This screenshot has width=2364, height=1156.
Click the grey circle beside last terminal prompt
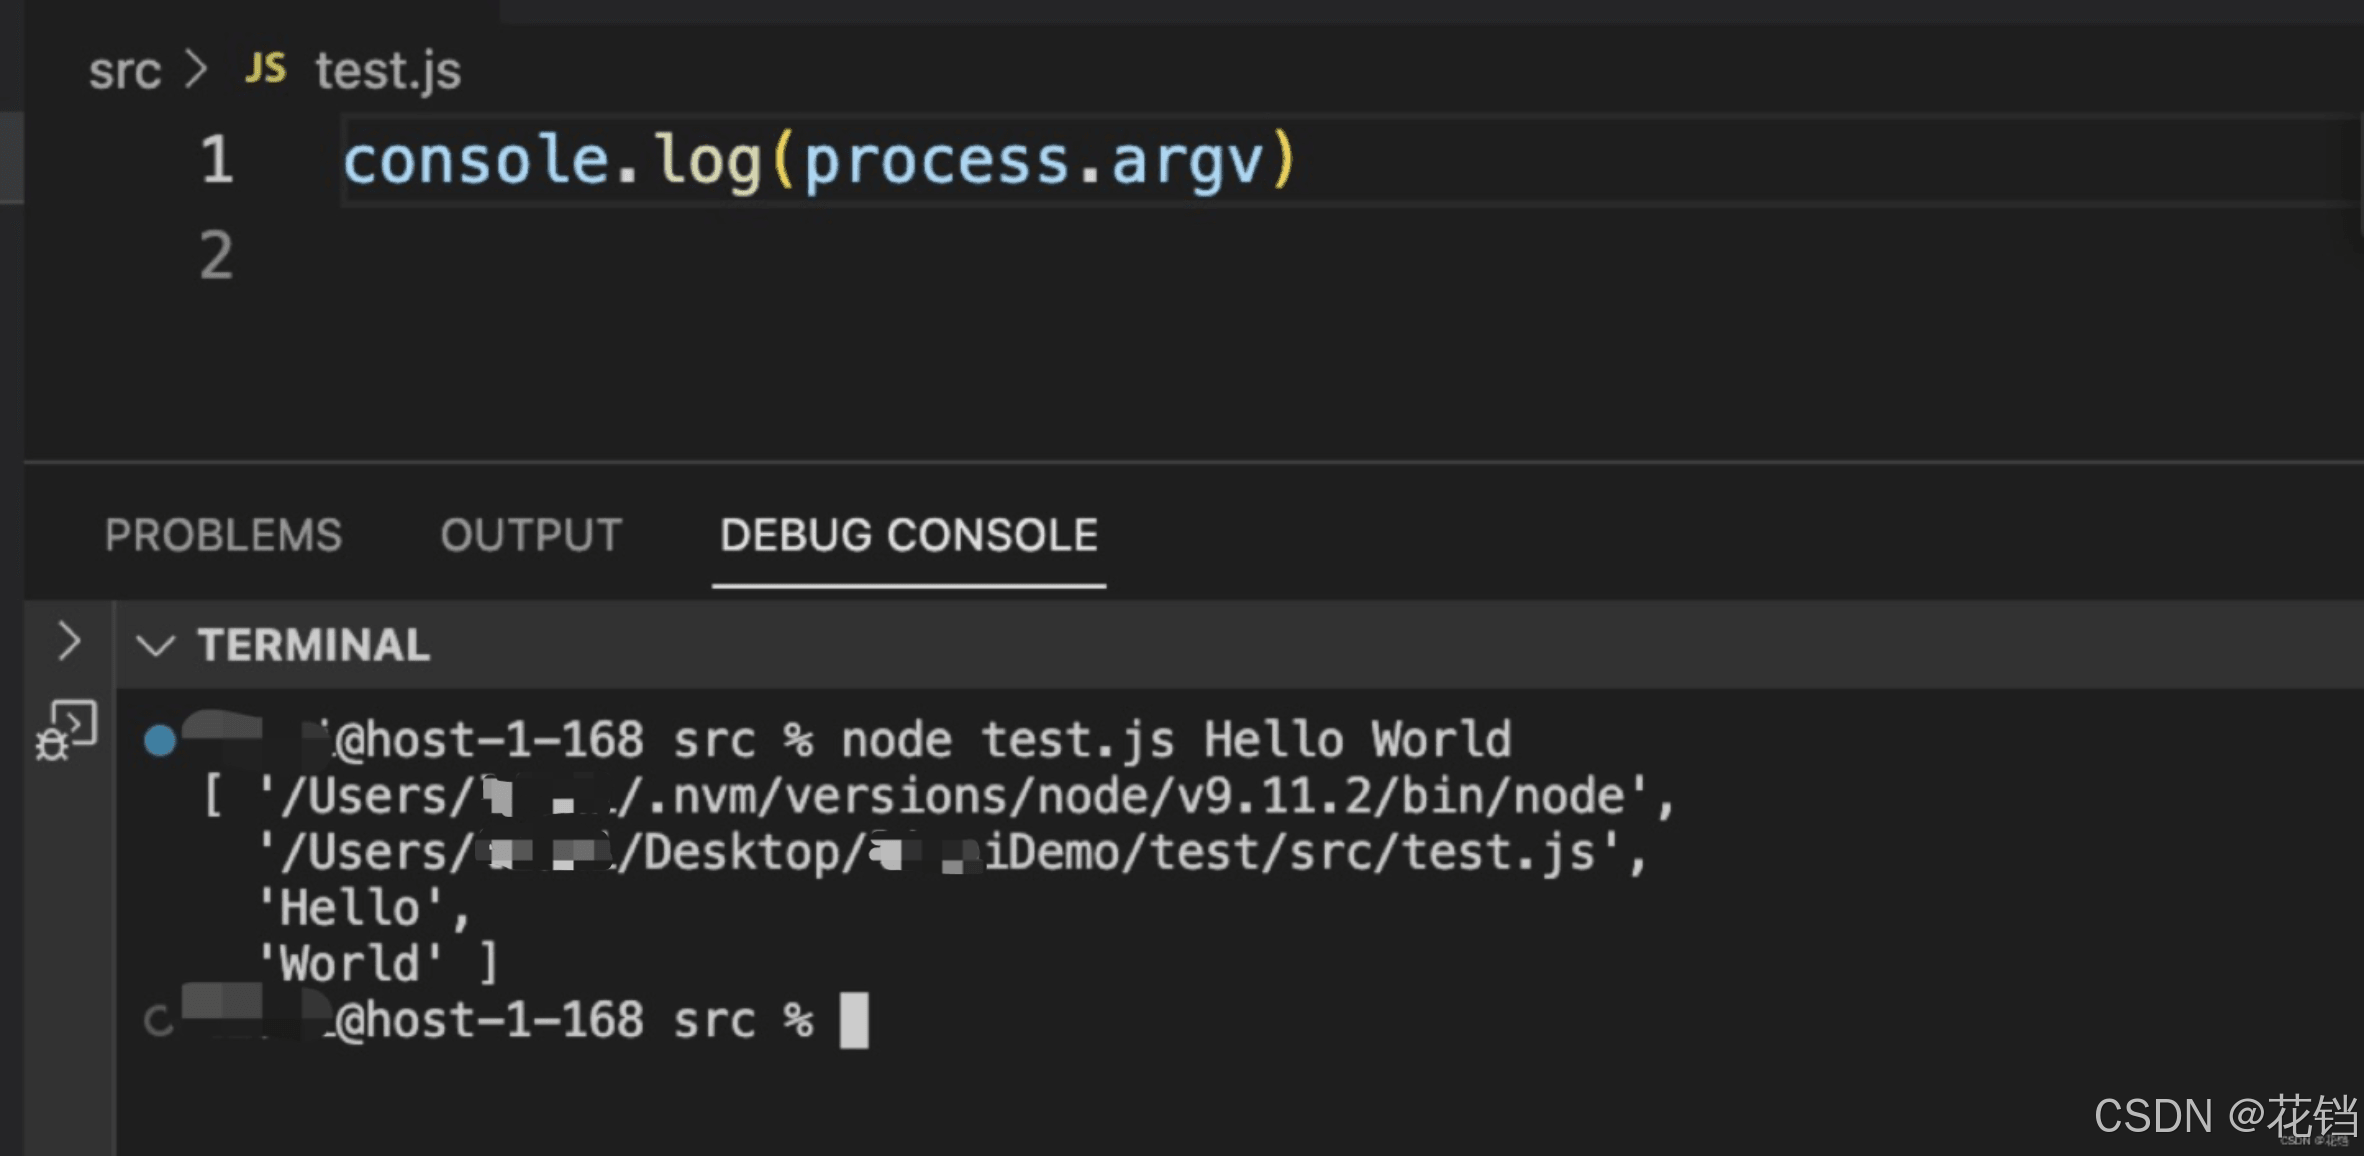pyautogui.click(x=158, y=1021)
